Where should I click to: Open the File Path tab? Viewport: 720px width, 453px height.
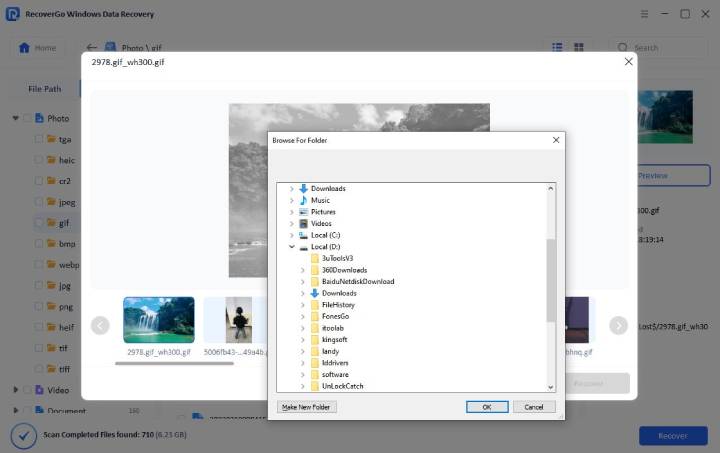45,89
